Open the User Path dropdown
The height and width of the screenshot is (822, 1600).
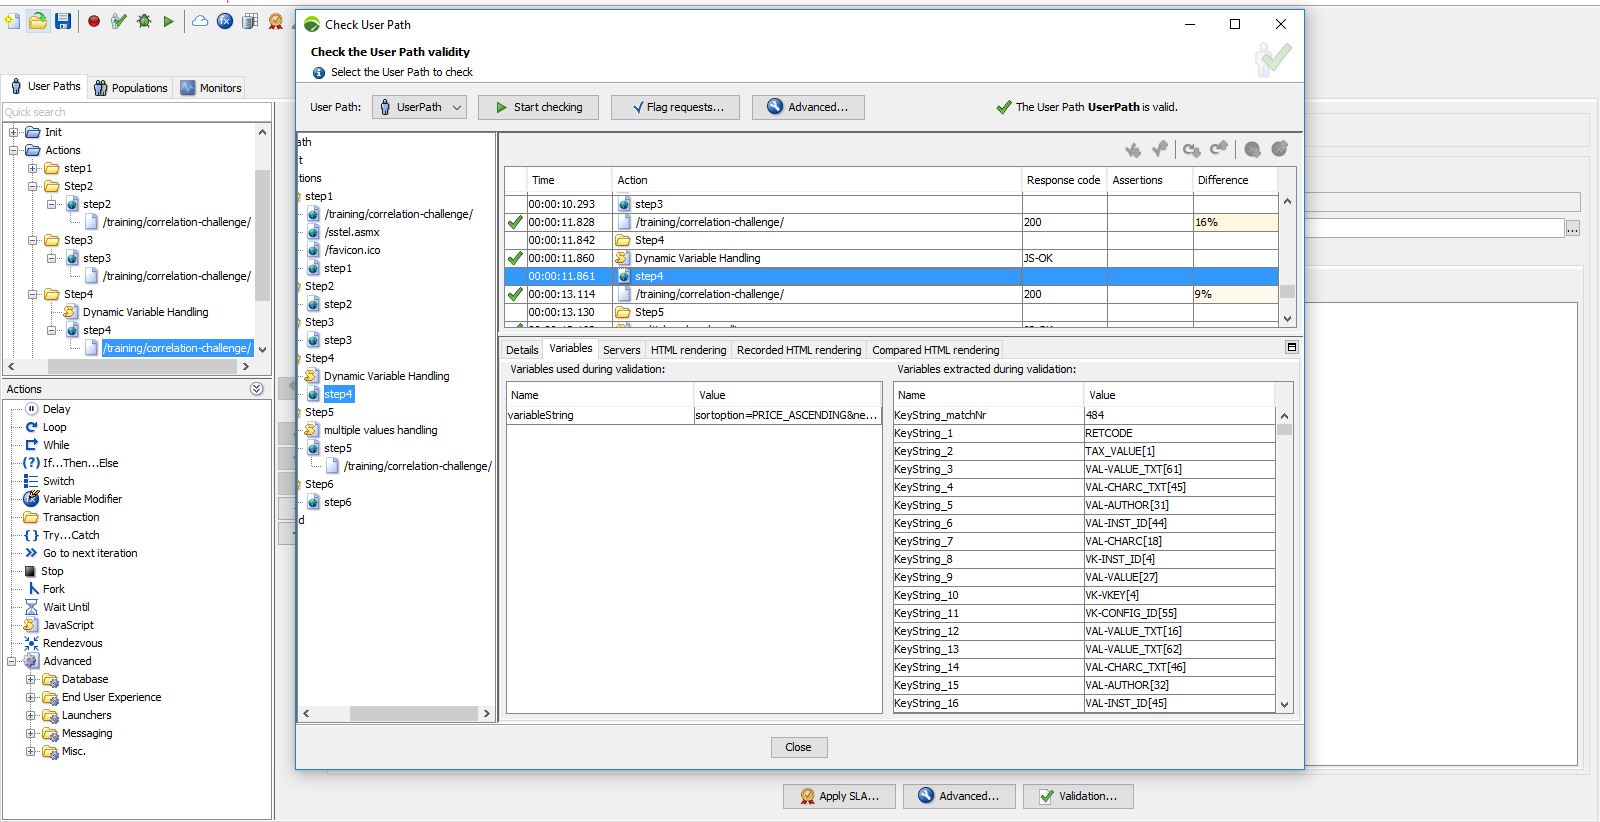419,107
